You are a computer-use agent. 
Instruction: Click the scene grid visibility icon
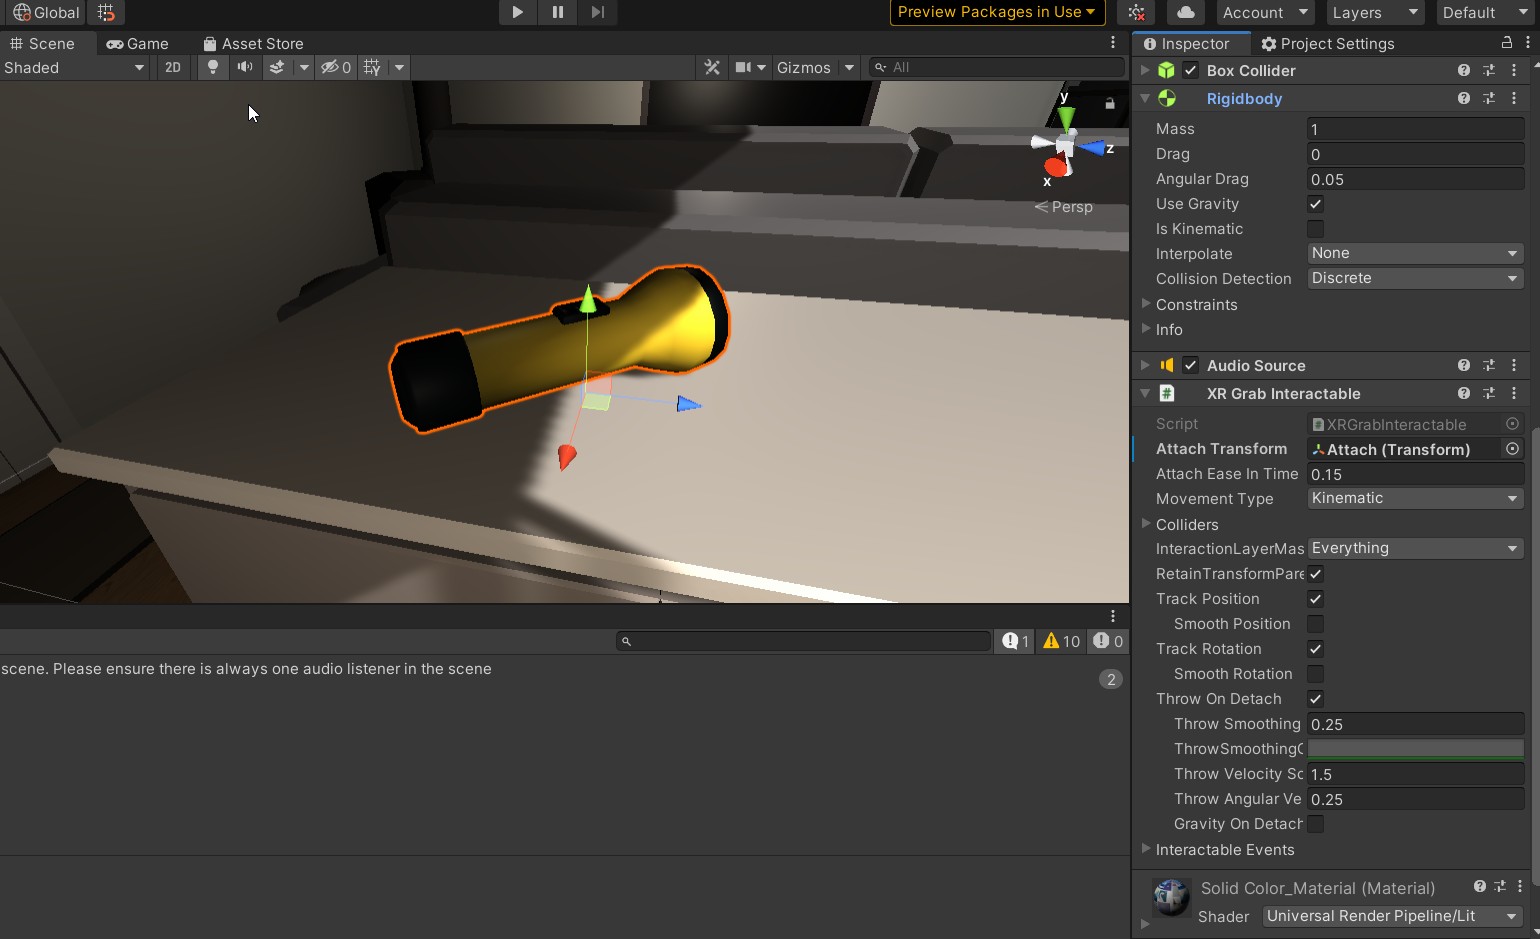[x=372, y=67]
